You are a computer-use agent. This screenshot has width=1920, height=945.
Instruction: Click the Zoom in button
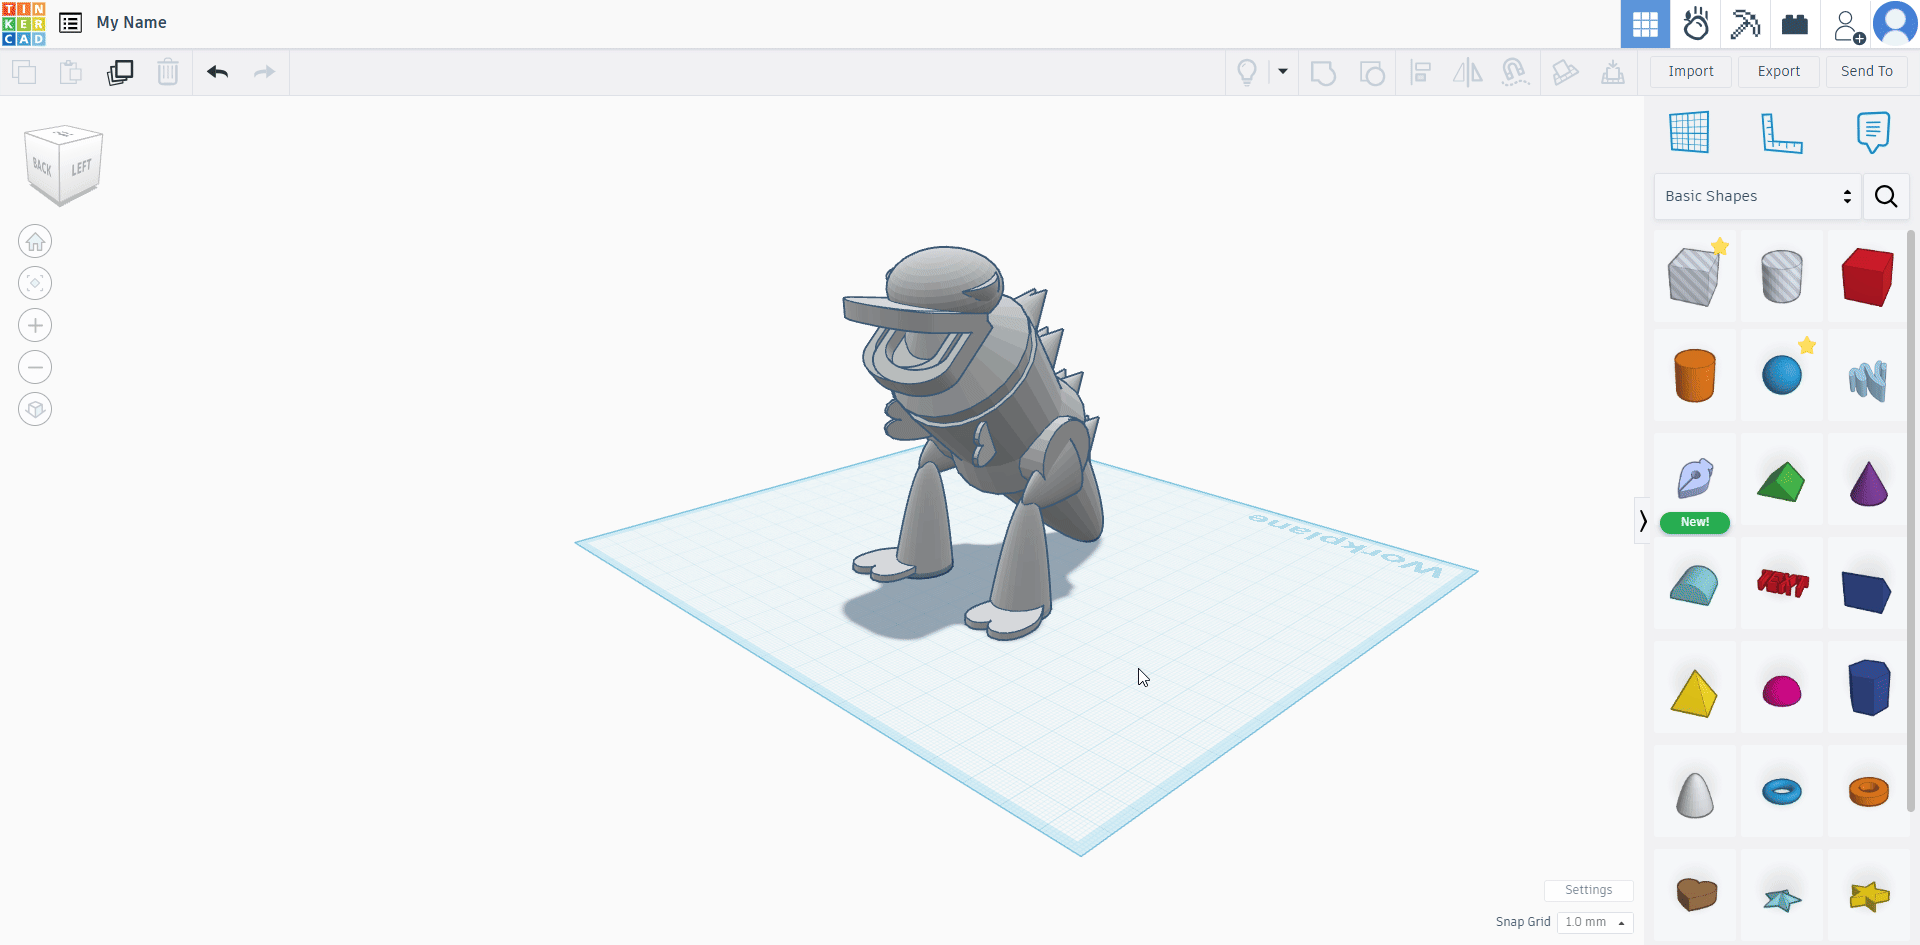35,326
